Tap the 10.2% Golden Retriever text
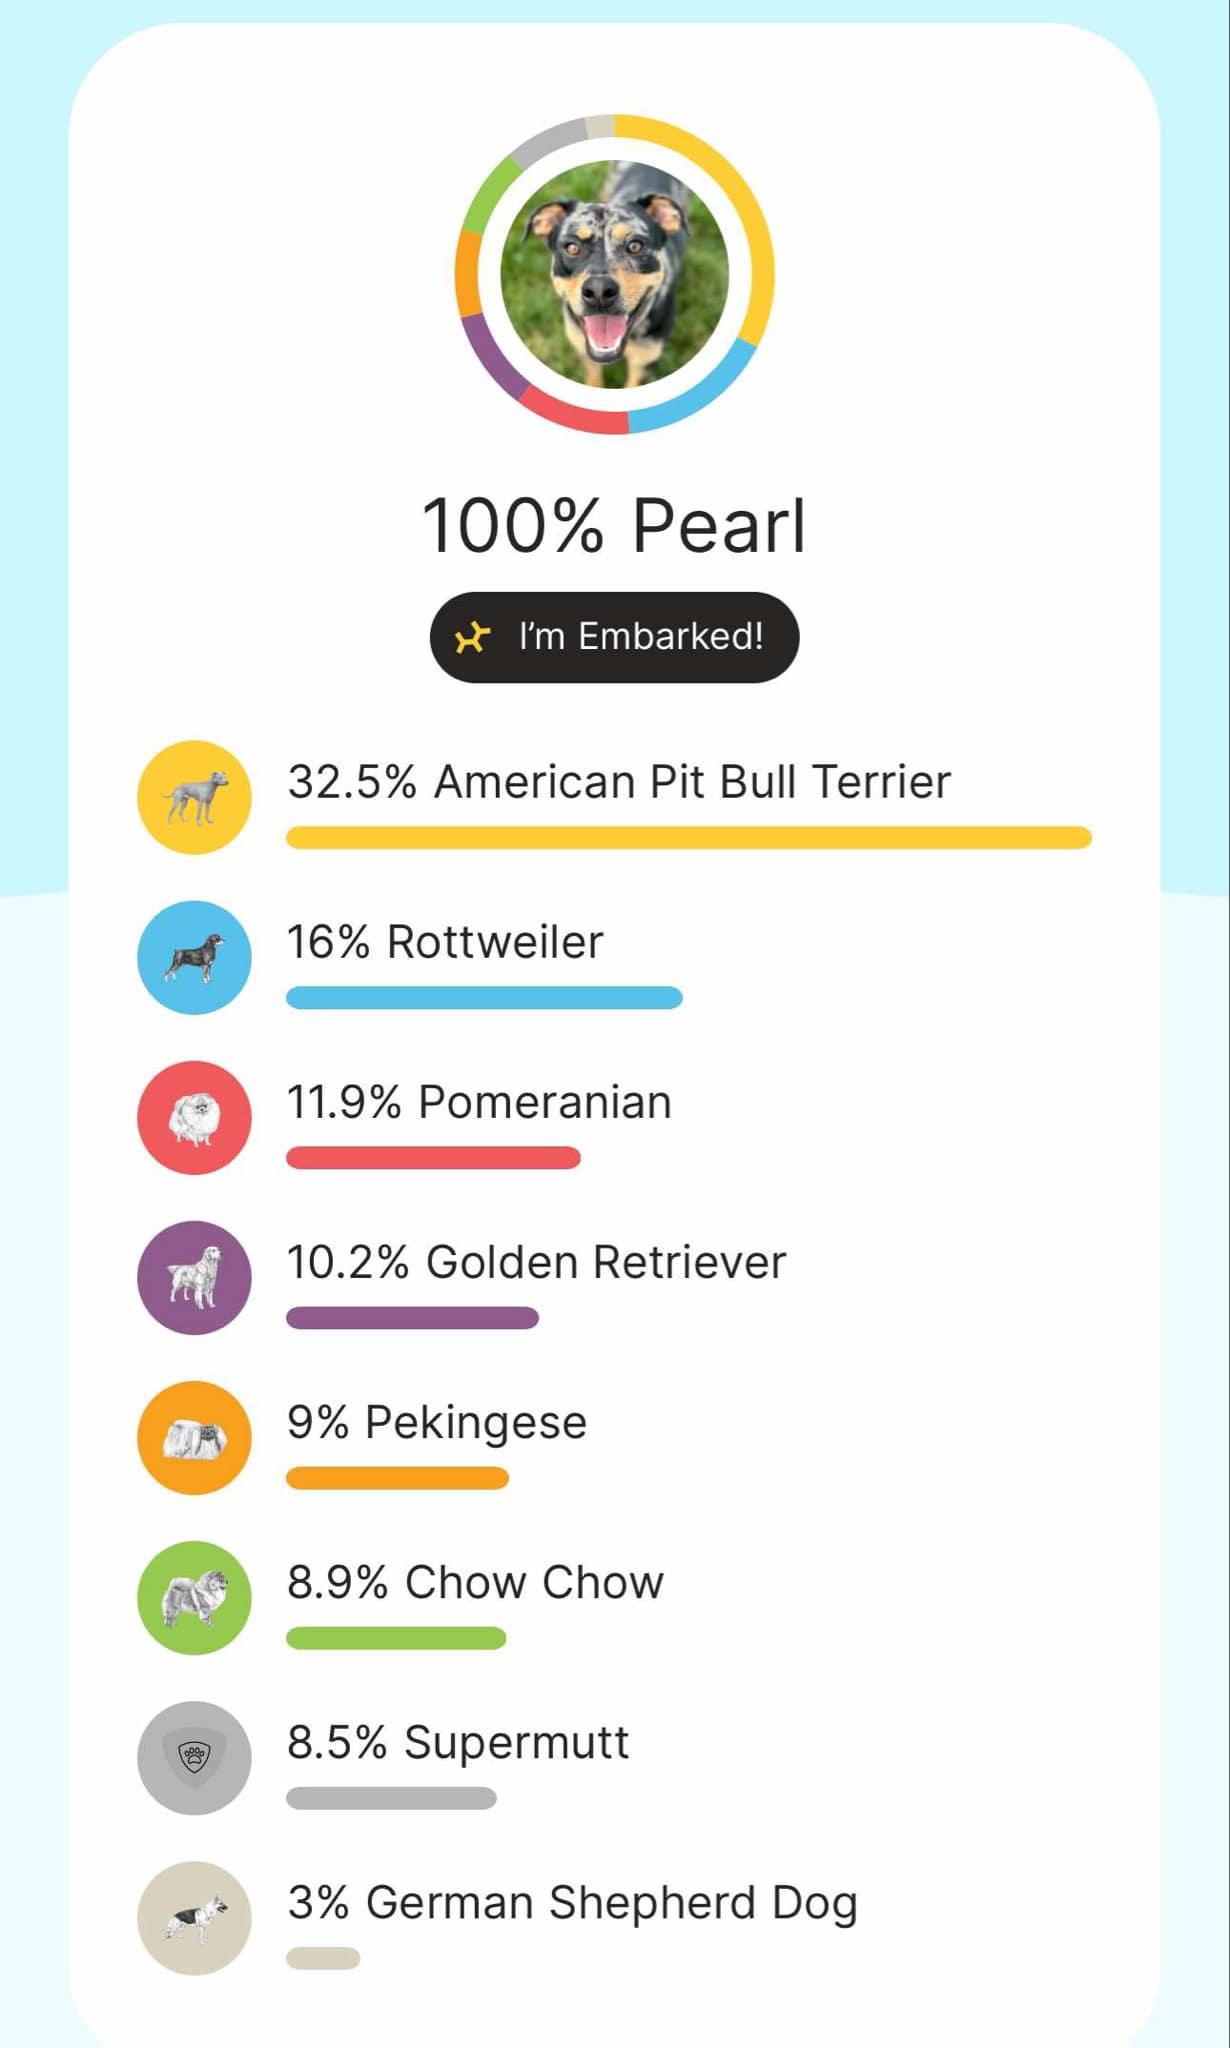The height and width of the screenshot is (2048, 1230). coord(536,1262)
